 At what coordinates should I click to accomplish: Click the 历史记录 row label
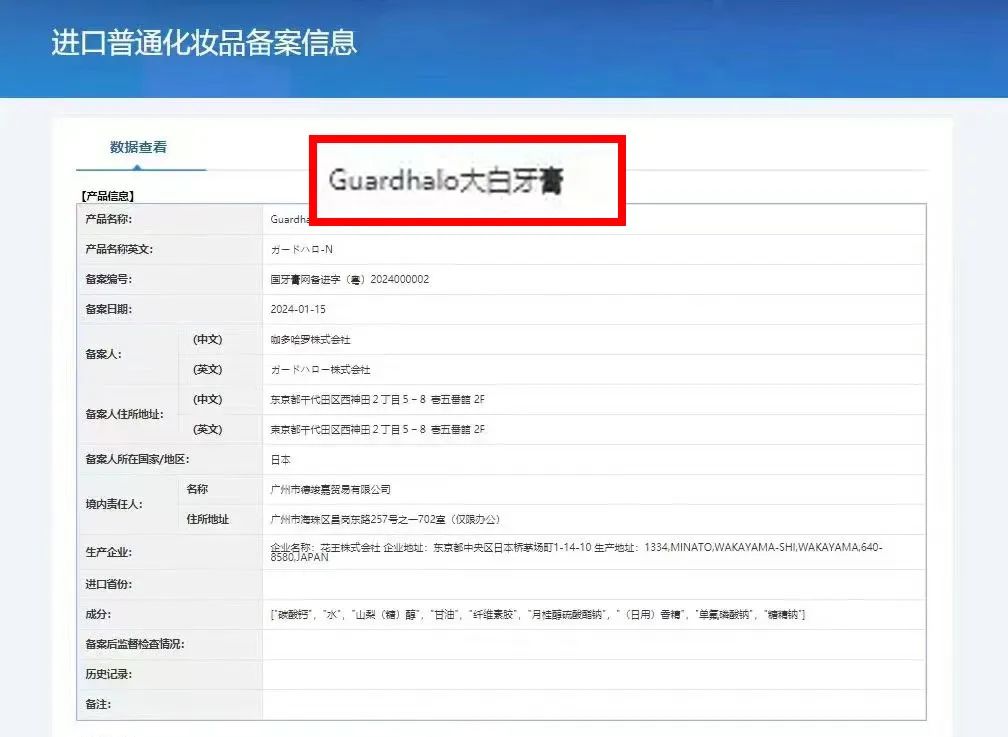(x=108, y=674)
